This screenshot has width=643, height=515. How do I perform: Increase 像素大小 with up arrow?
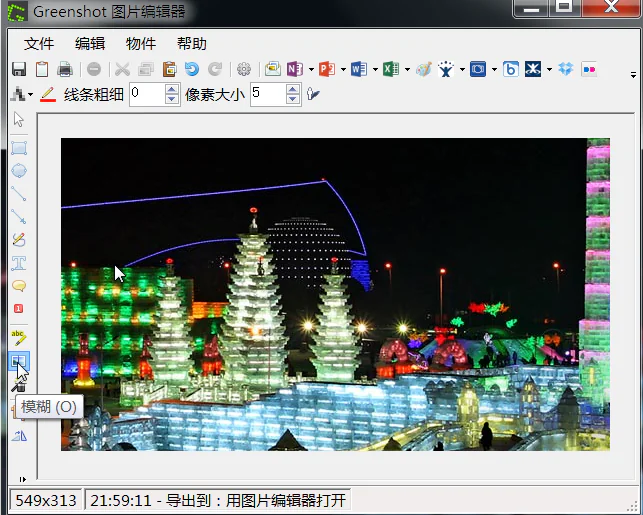tap(293, 89)
